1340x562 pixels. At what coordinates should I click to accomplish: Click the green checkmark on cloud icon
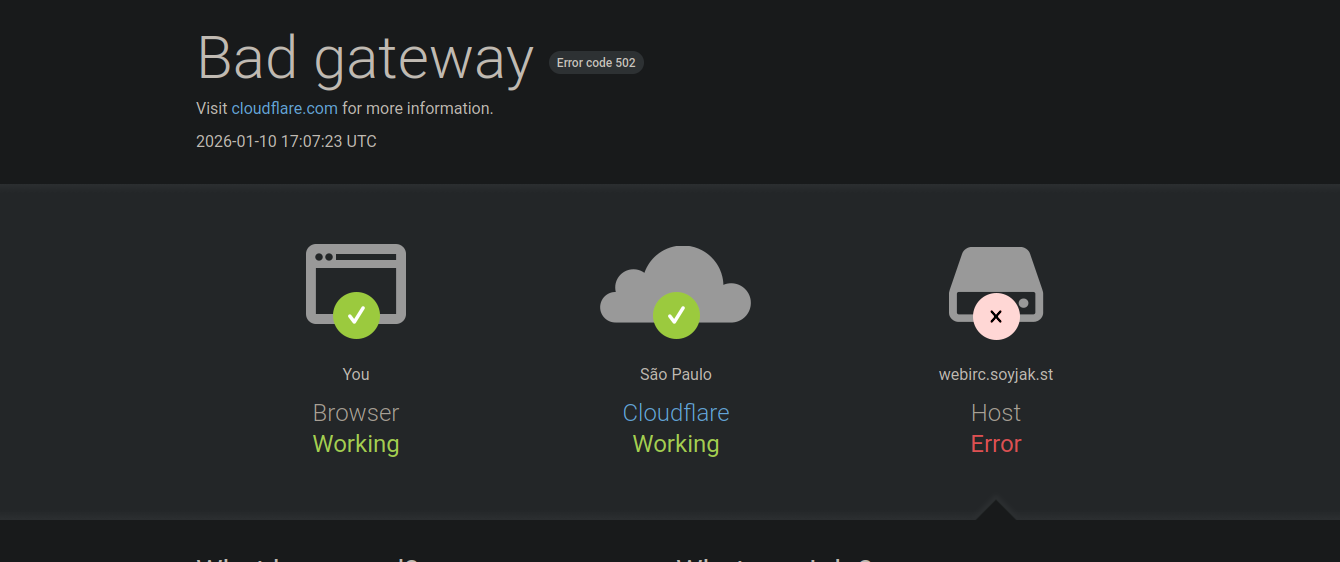(x=676, y=316)
